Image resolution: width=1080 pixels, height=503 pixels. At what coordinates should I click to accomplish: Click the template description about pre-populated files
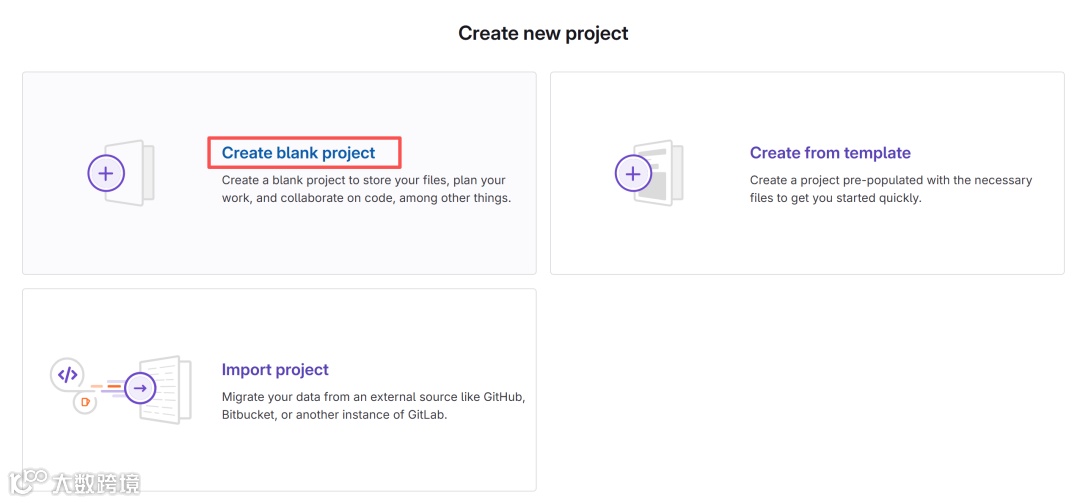[890, 189]
